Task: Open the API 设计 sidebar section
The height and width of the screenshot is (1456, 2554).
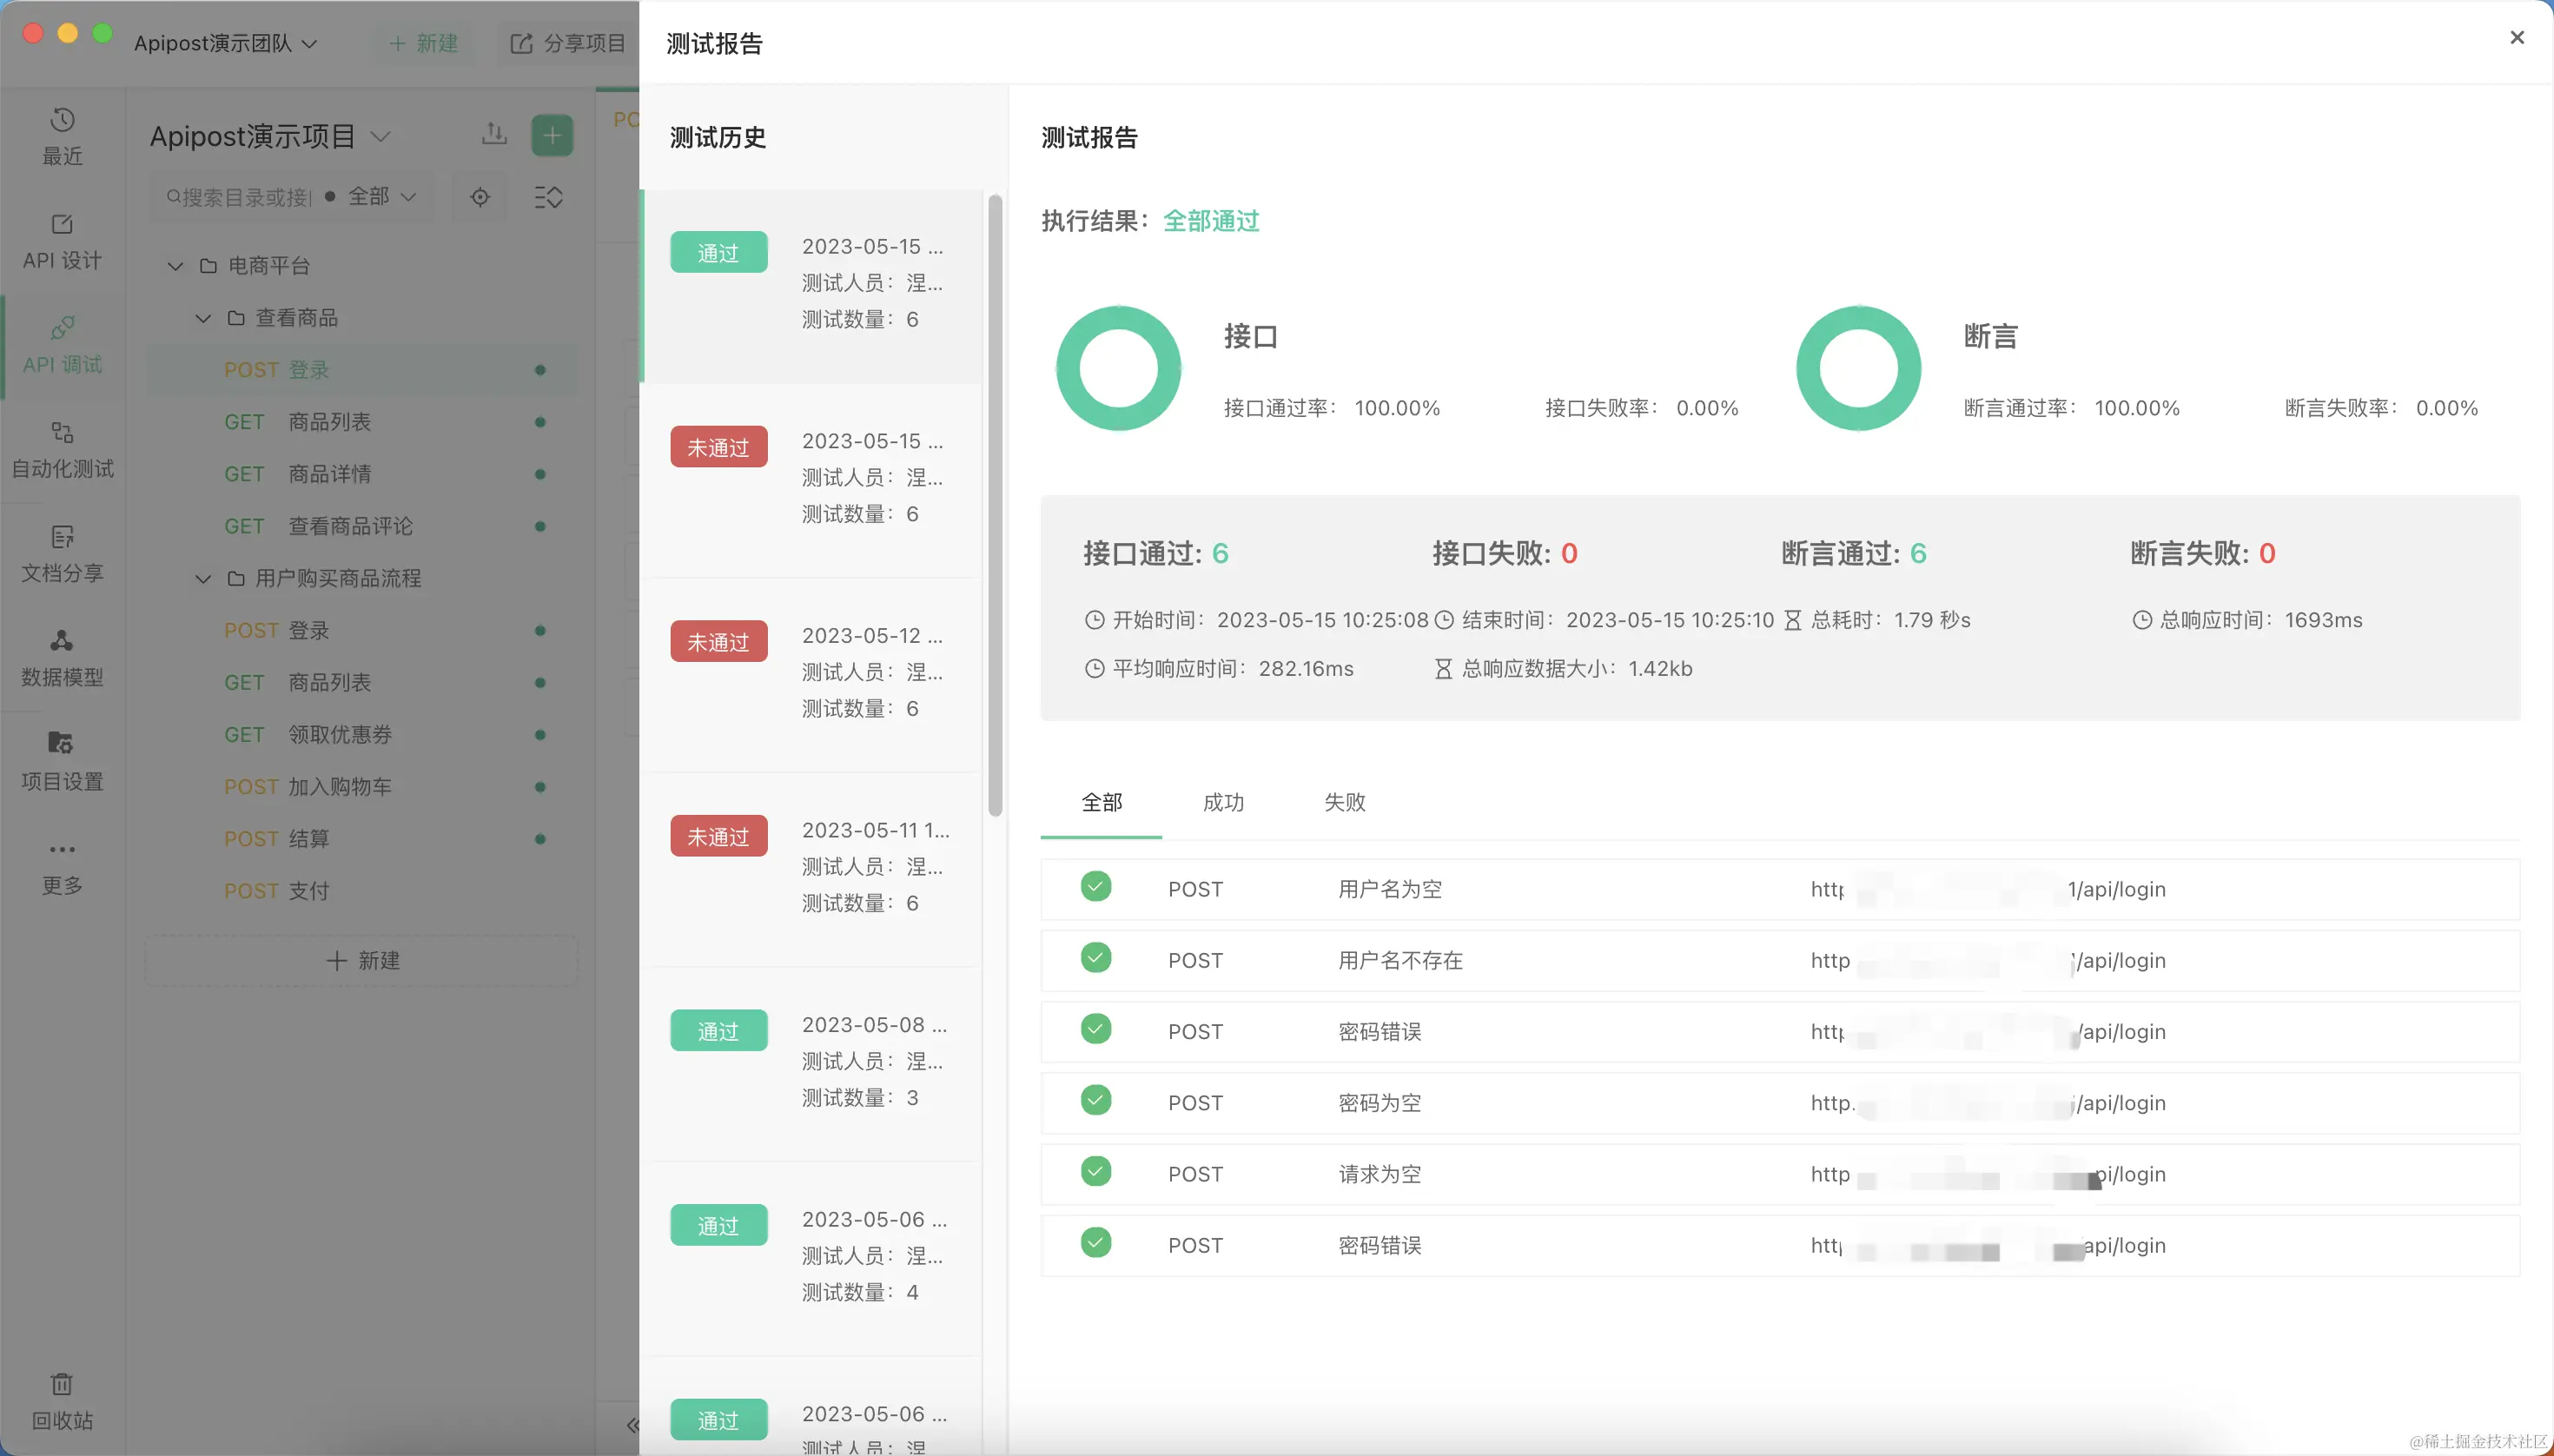Action: [x=62, y=241]
